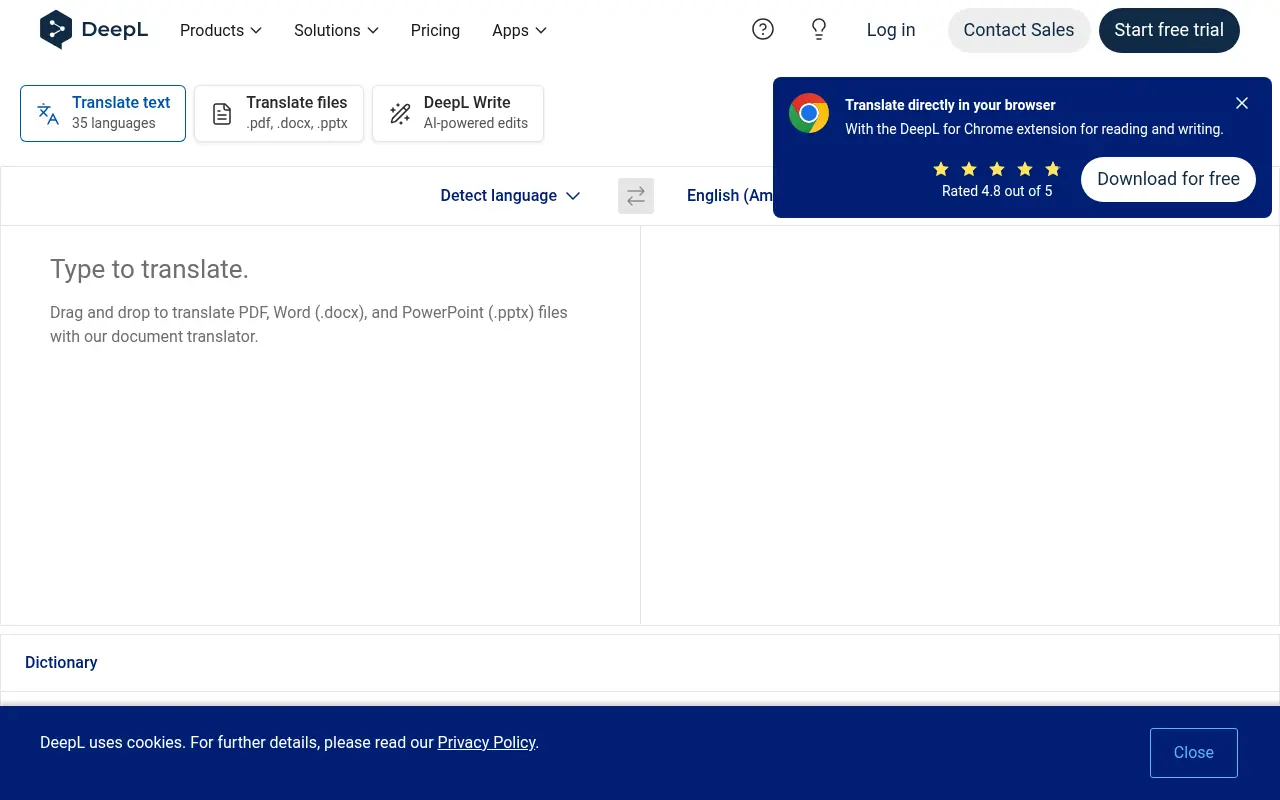This screenshot has height=800, width=1280.
Task: Open the Privacy Policy link
Action: [x=487, y=742]
